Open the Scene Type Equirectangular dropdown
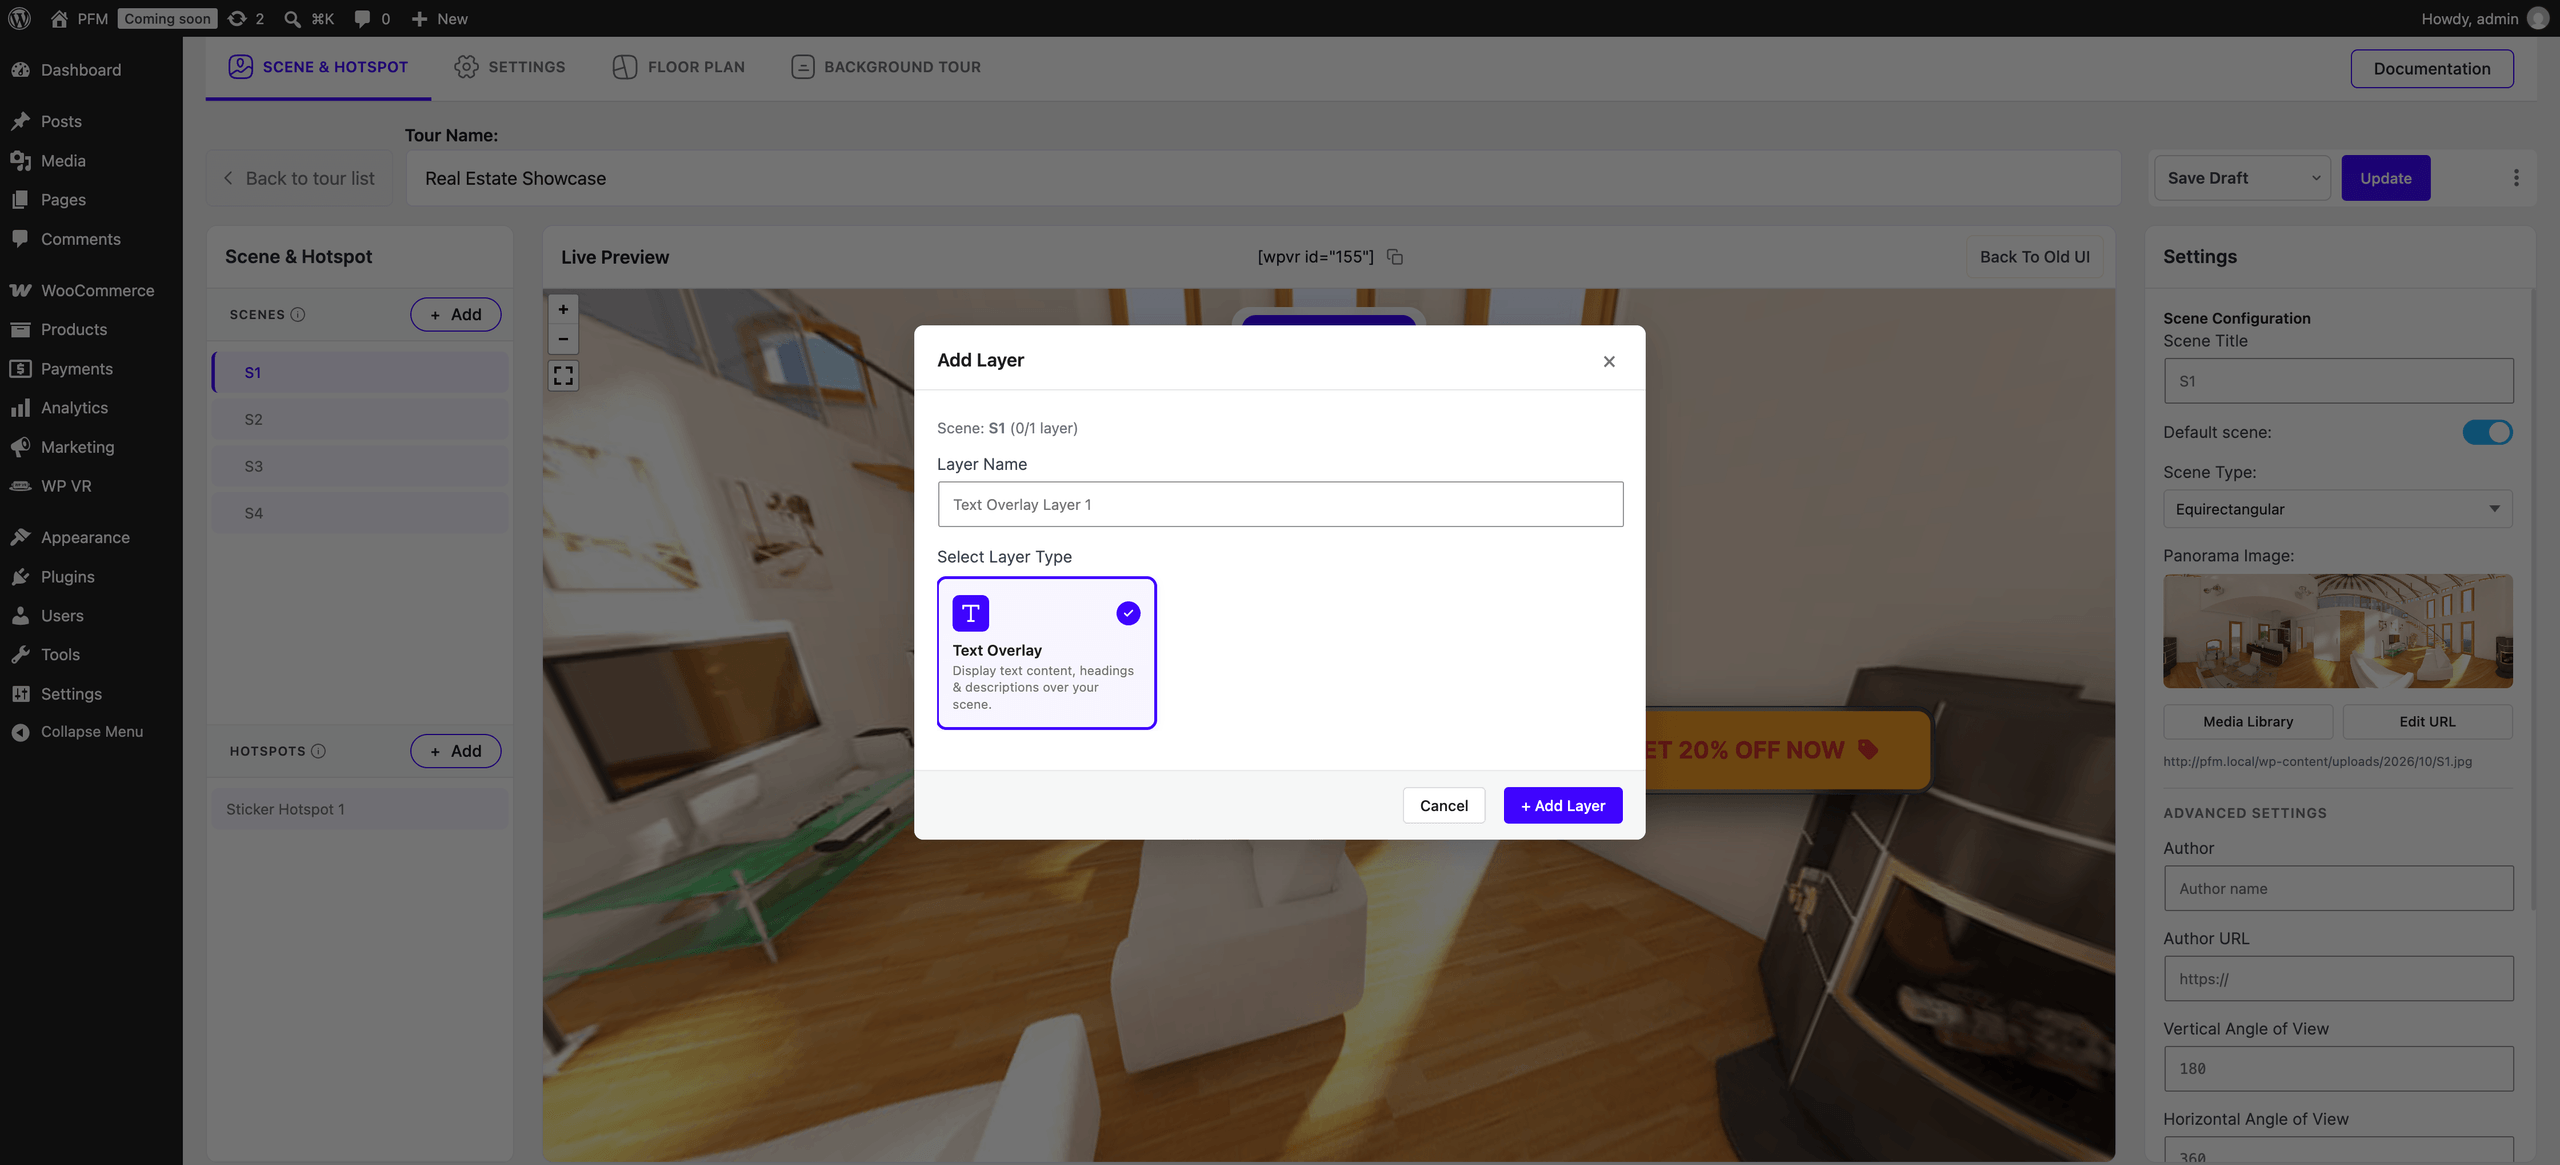The image size is (2560, 1165). coord(2337,509)
